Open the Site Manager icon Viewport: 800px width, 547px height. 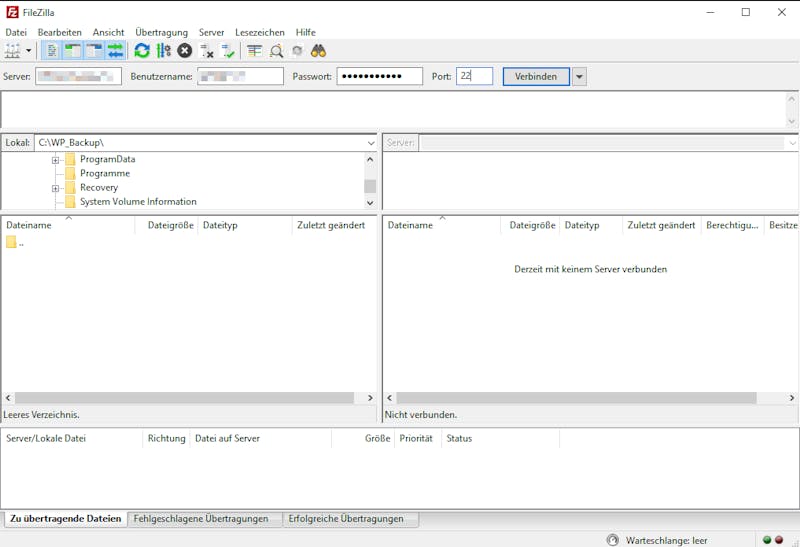12,51
